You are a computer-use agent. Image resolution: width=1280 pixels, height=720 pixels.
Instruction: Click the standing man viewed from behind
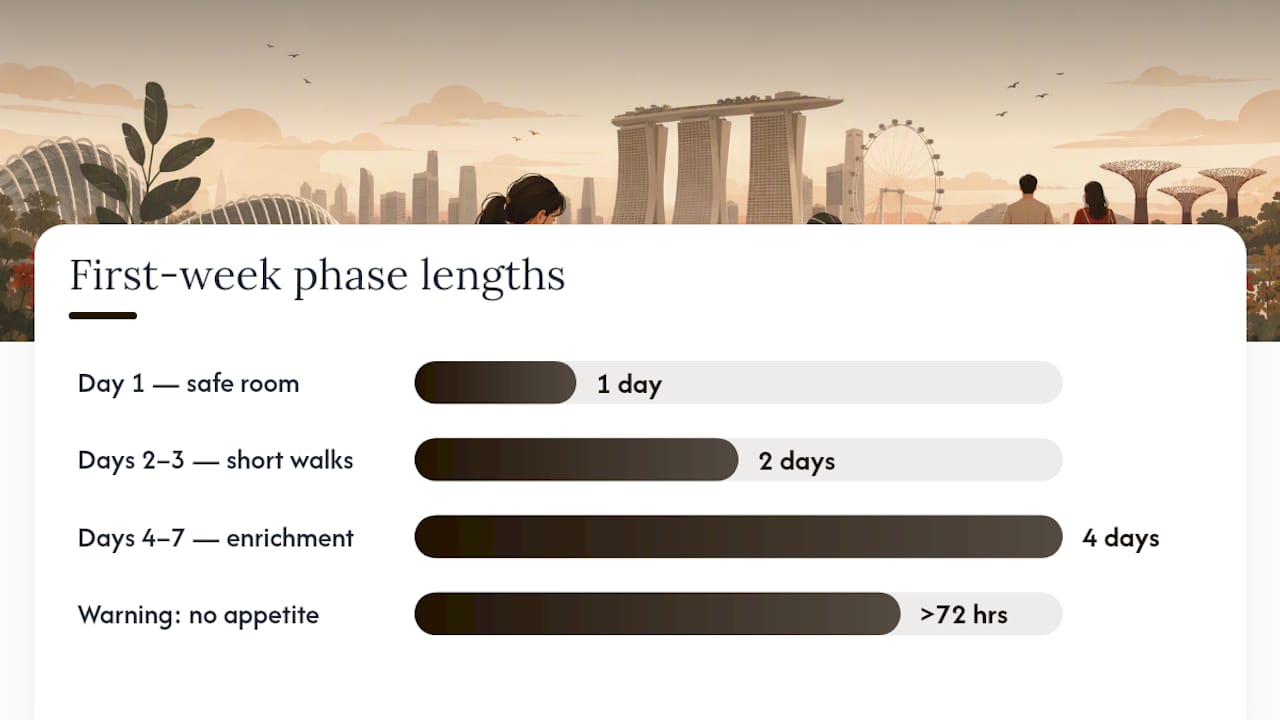pyautogui.click(x=1028, y=200)
